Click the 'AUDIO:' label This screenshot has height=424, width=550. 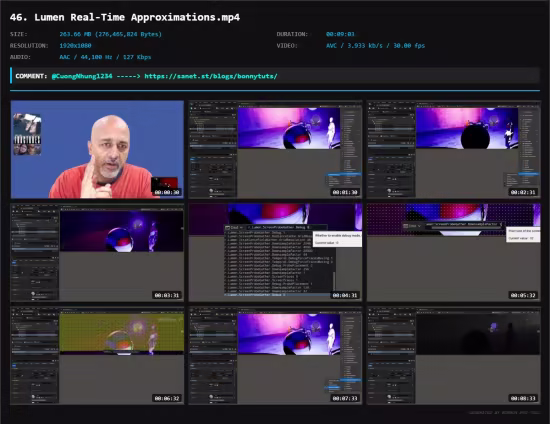[20, 57]
